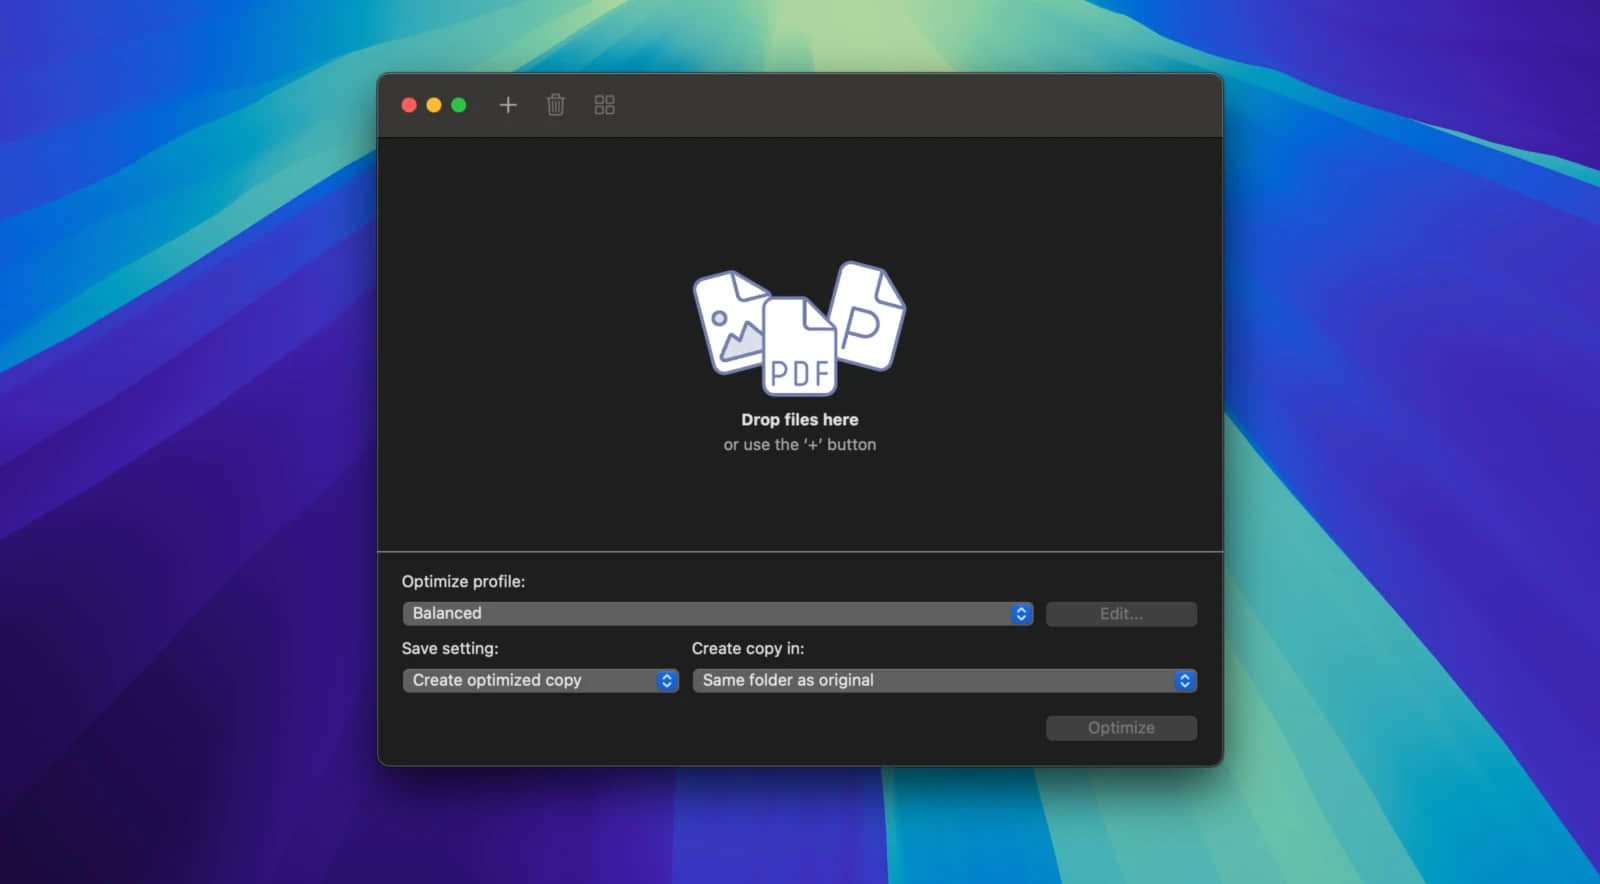Switch to grid view using the toolbar icon
This screenshot has height=884, width=1600.
pyautogui.click(x=604, y=105)
